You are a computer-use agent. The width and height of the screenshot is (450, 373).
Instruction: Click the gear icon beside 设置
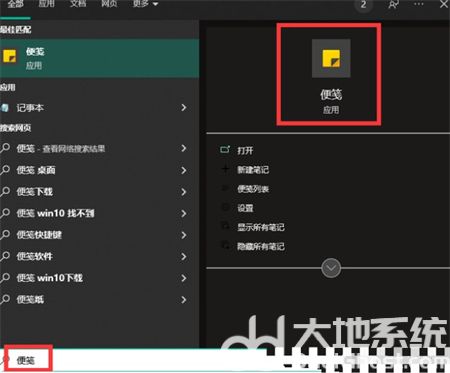pos(225,207)
